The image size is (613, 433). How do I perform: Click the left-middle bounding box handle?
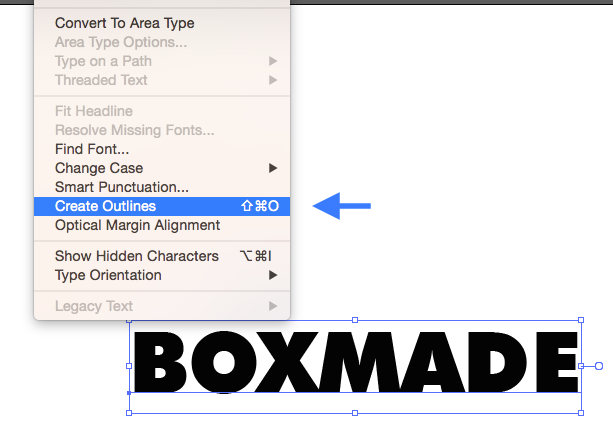(x=129, y=366)
